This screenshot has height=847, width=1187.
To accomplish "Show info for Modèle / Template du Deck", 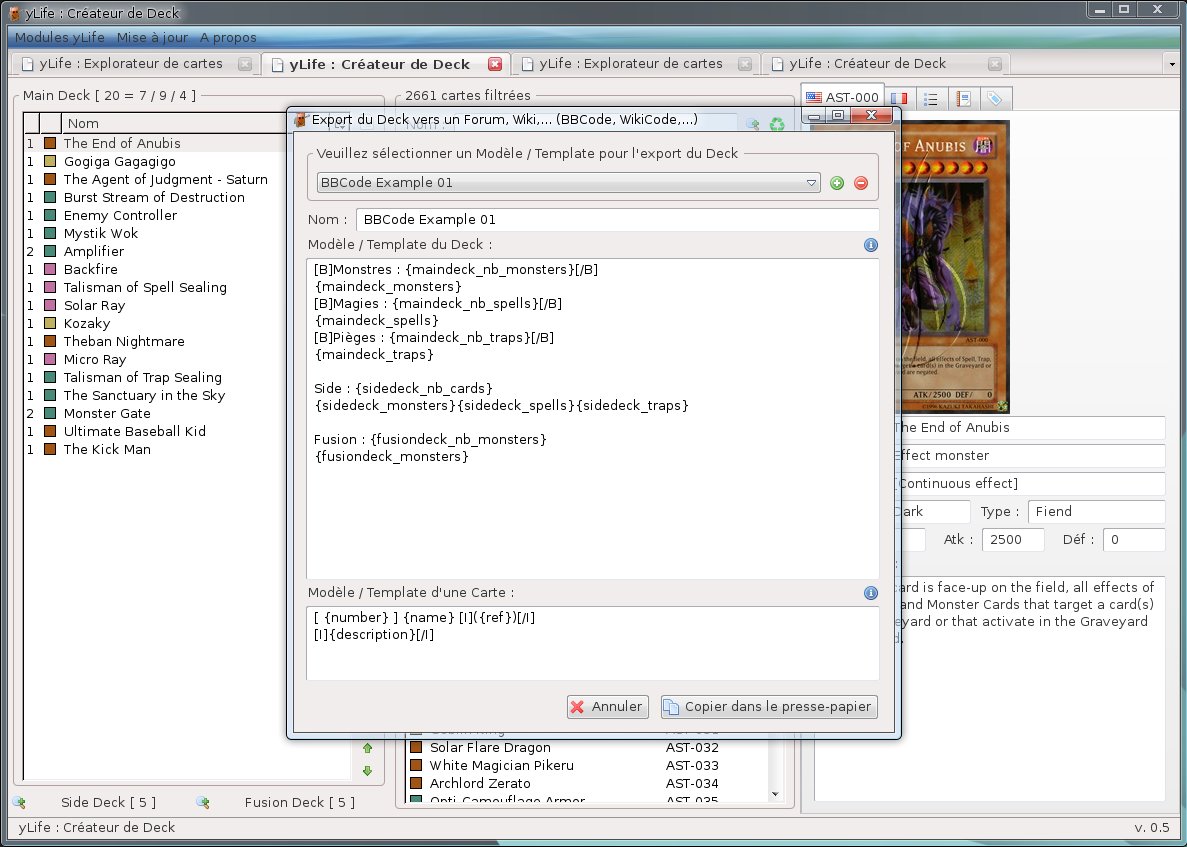I will pyautogui.click(x=871, y=244).
